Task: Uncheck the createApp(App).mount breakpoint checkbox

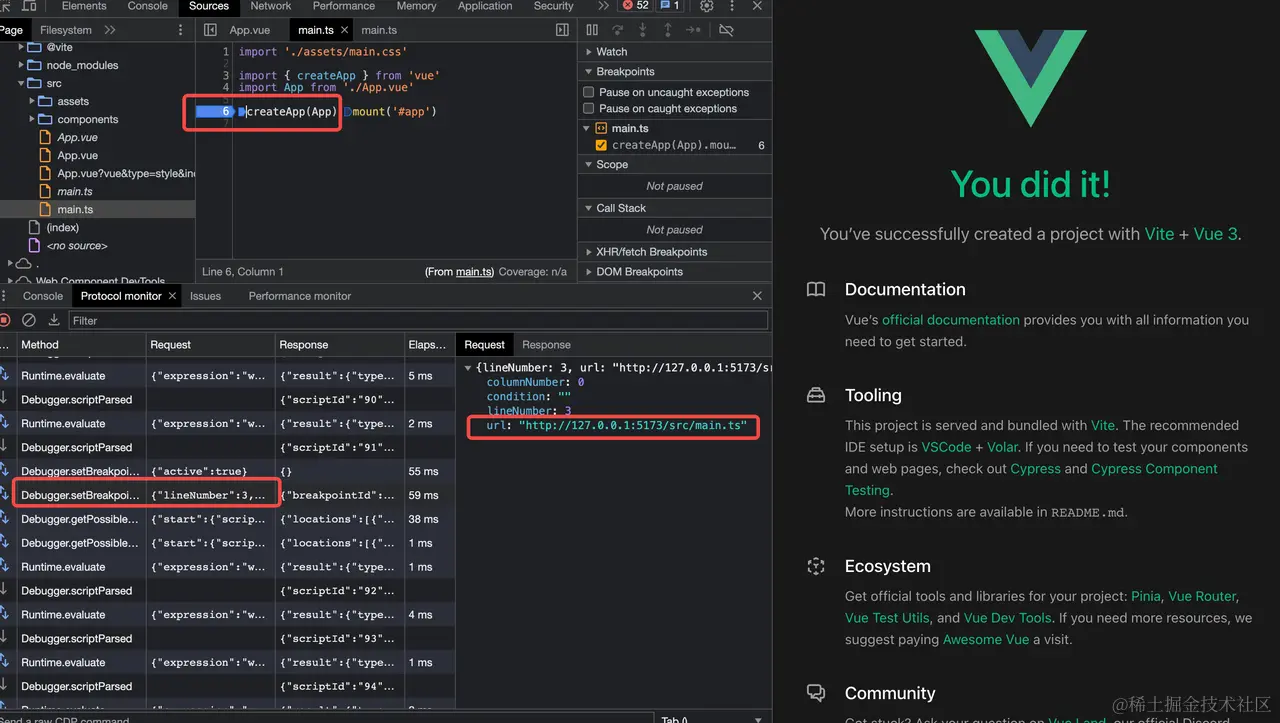Action: [x=601, y=145]
